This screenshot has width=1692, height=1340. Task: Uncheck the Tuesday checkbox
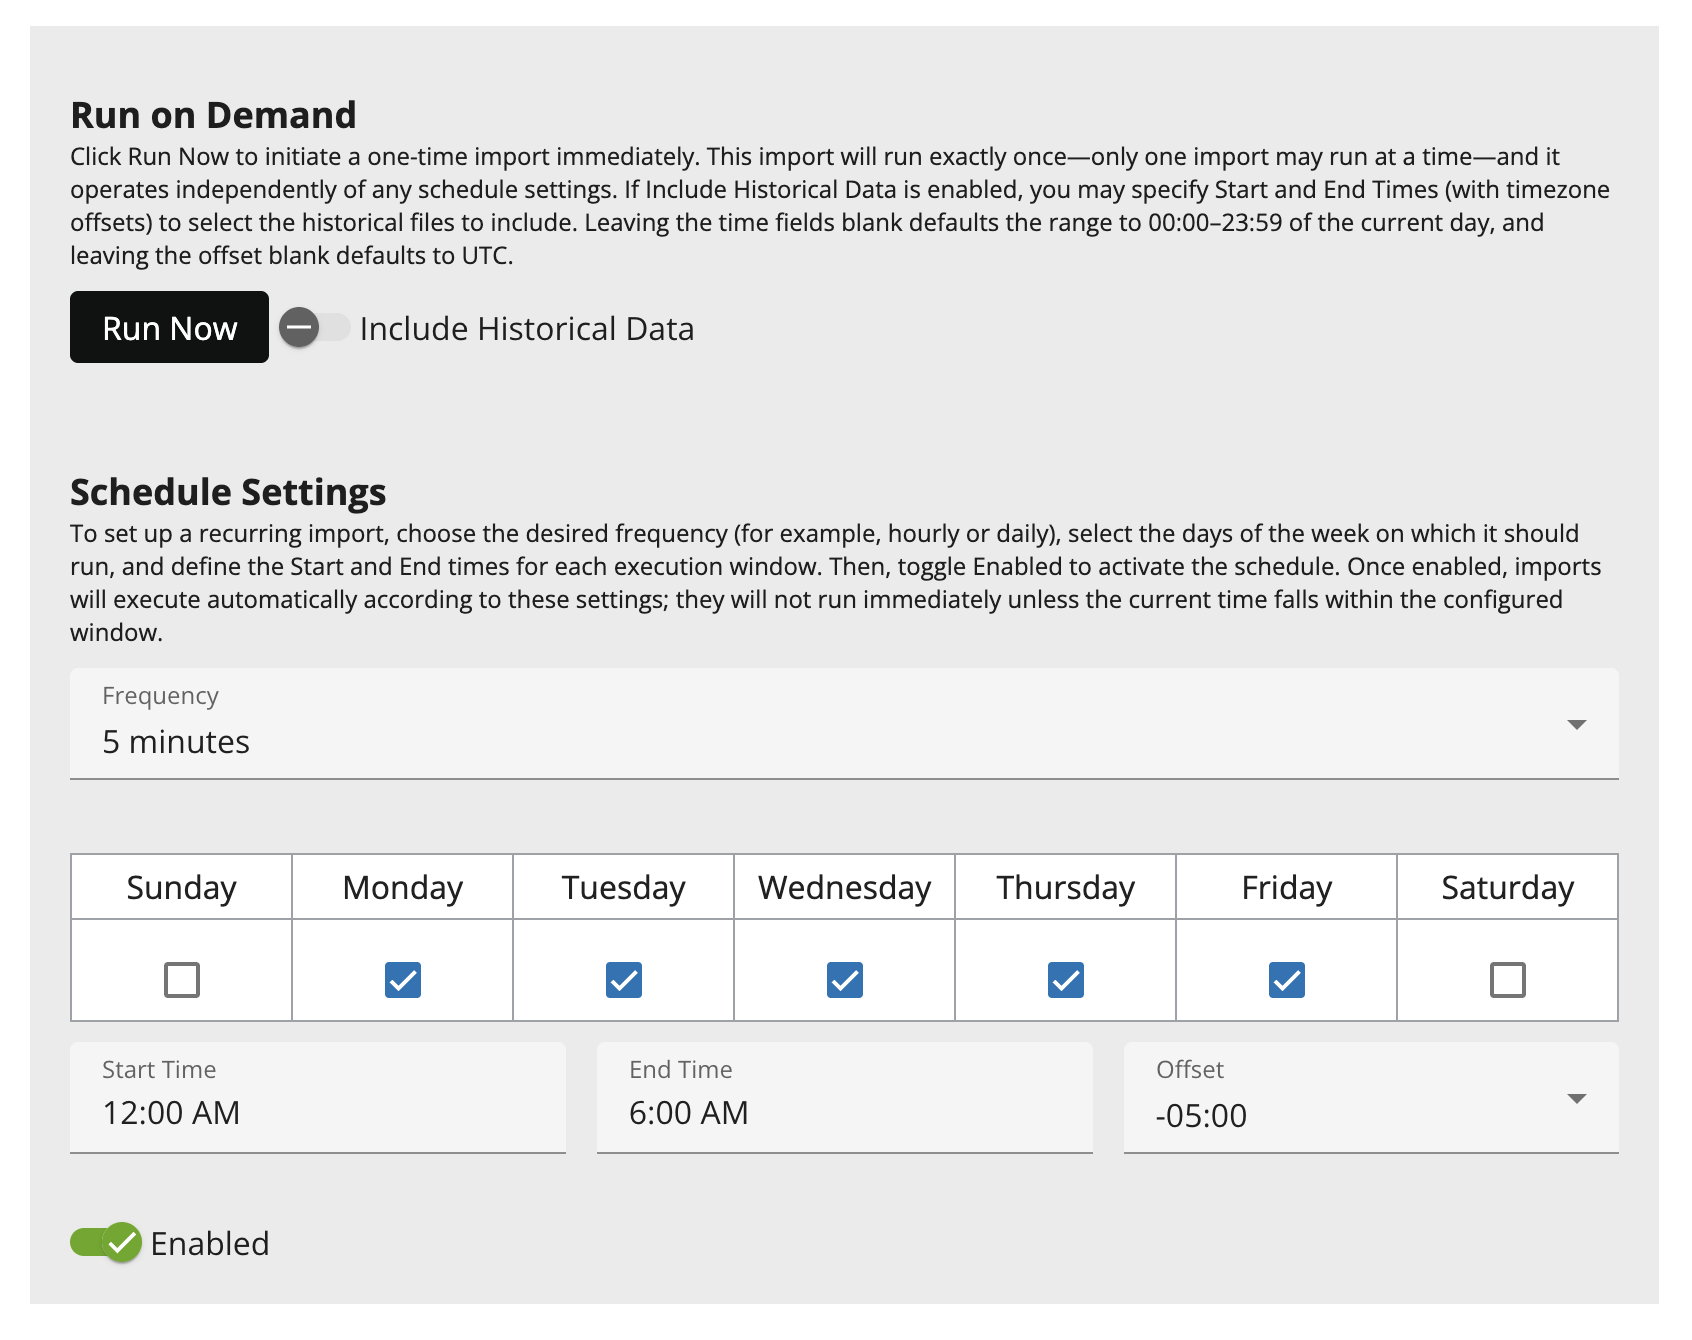point(624,980)
